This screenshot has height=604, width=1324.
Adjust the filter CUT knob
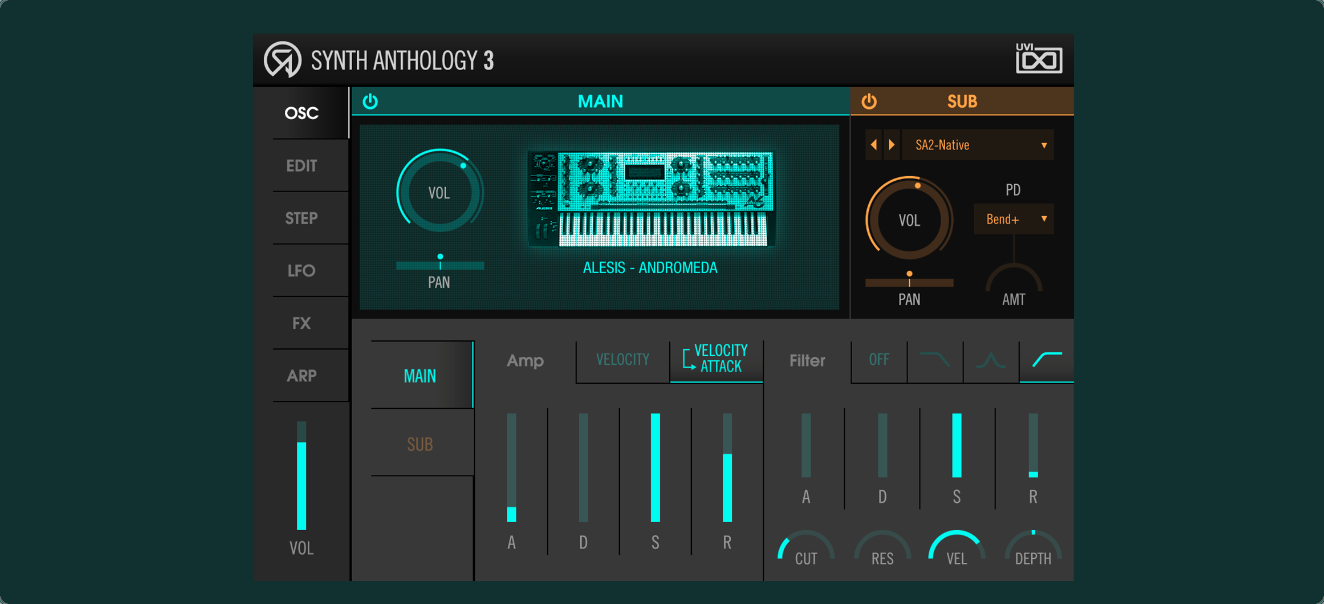click(x=806, y=548)
